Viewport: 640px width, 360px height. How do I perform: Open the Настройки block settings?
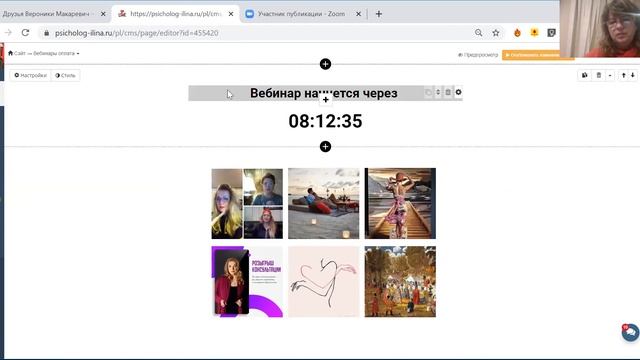coord(31,76)
